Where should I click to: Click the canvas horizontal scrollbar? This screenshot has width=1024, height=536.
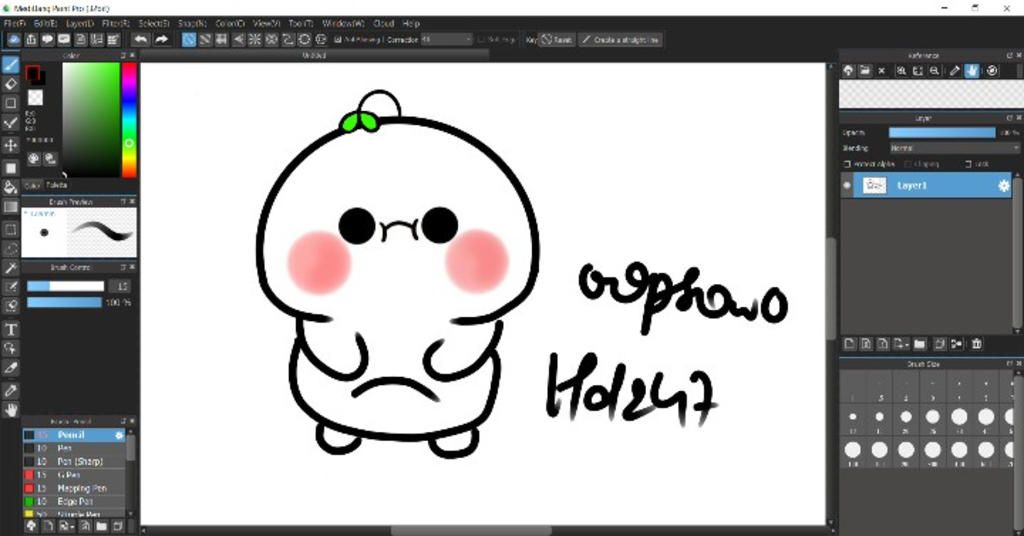click(470, 531)
